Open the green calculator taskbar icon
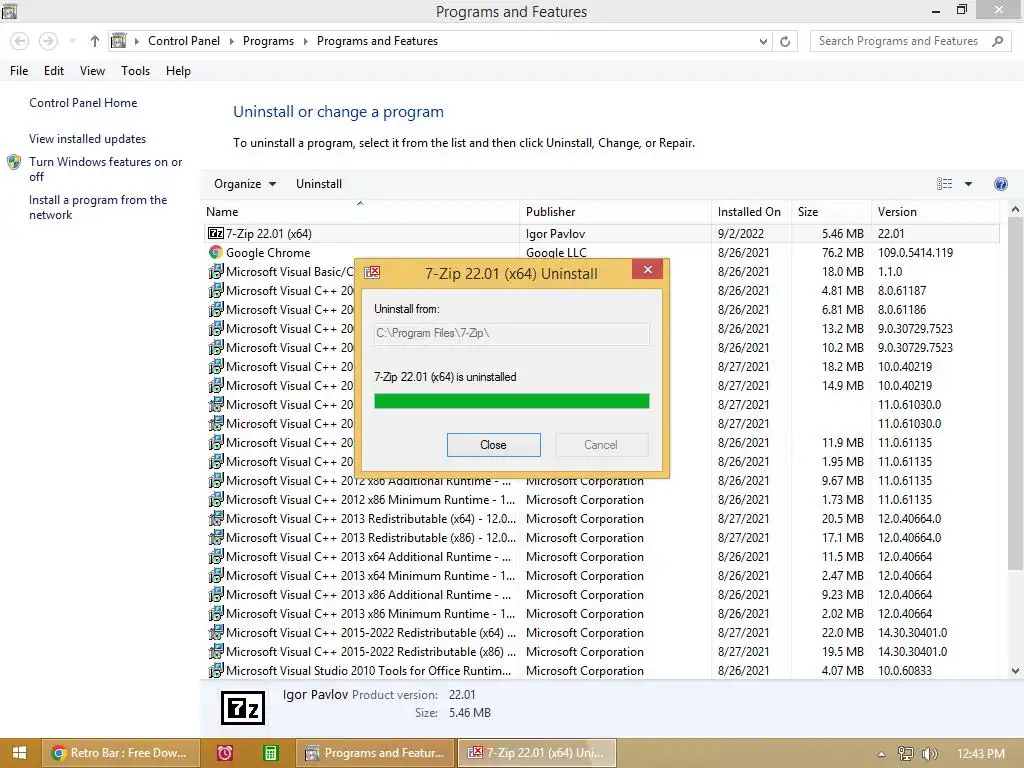The height and width of the screenshot is (768, 1024). 270,753
